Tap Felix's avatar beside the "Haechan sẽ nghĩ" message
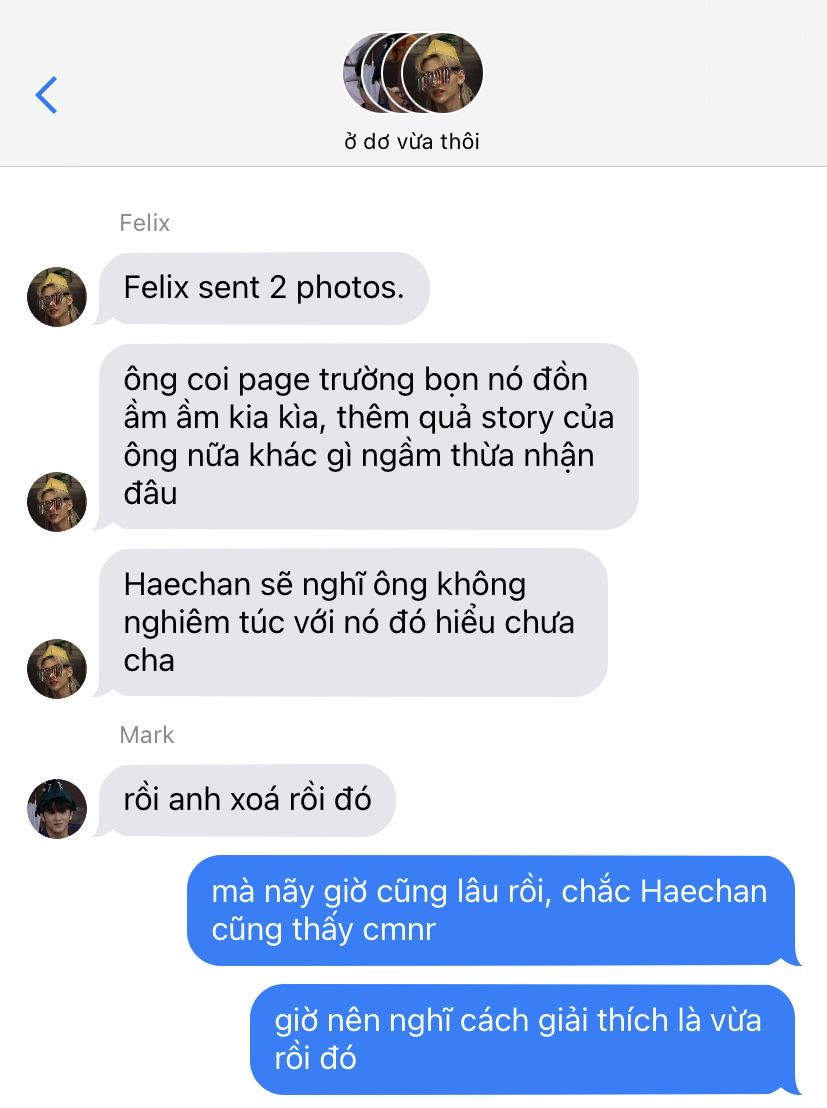The image size is (827, 1108). (57, 669)
